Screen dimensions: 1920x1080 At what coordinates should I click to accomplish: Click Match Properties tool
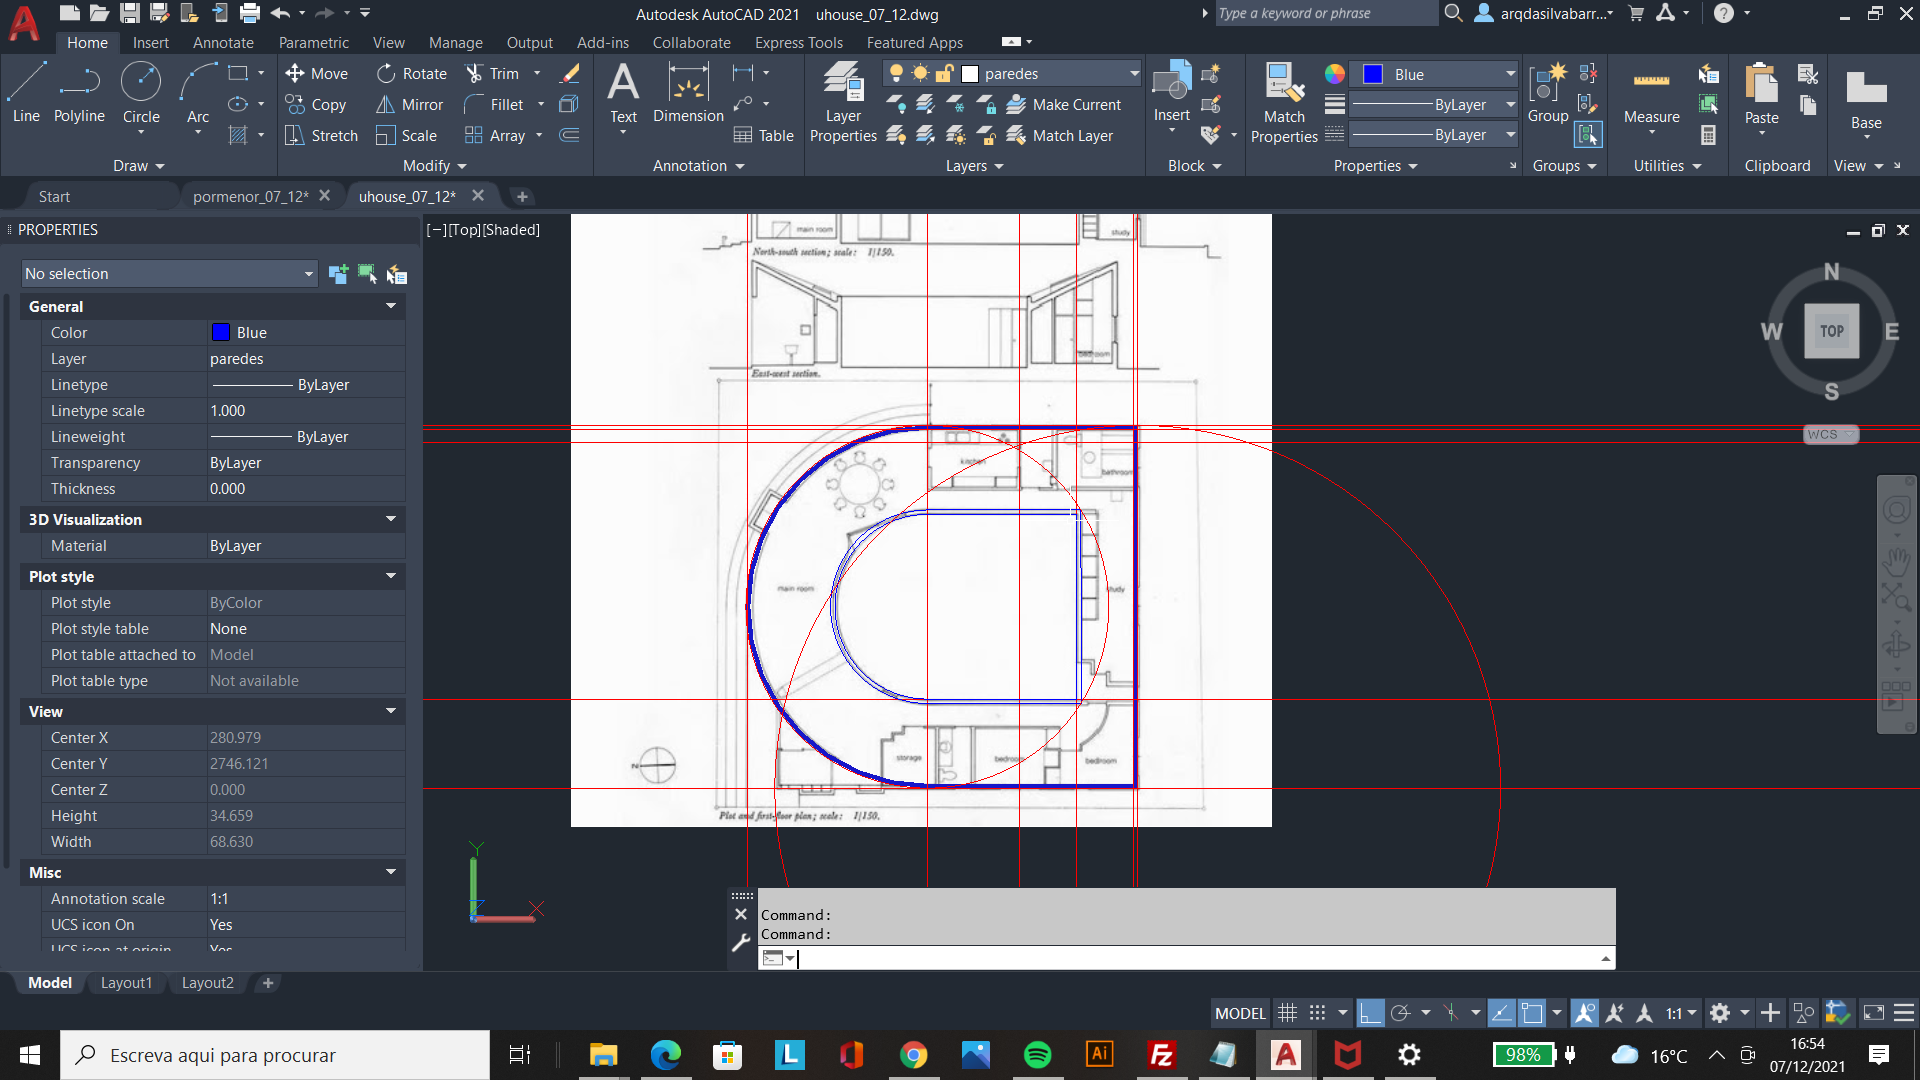click(1284, 102)
